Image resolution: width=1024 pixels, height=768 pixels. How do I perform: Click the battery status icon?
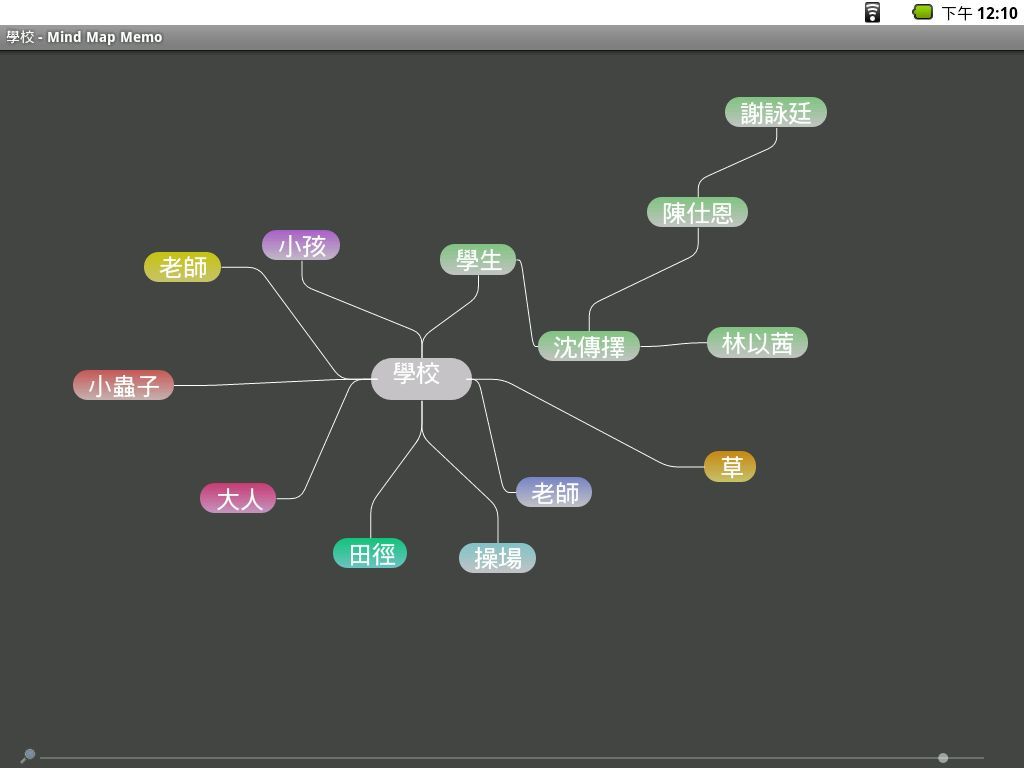[x=922, y=12]
